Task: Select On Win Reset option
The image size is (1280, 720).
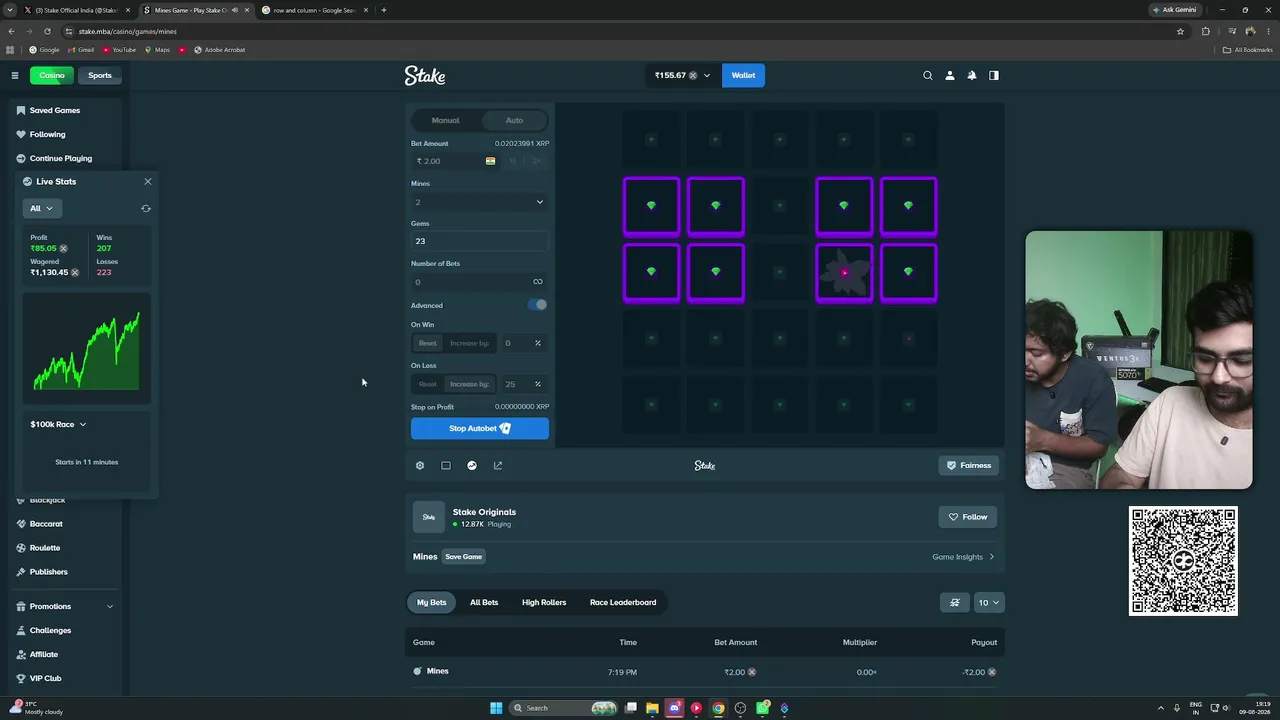Action: pos(427,343)
